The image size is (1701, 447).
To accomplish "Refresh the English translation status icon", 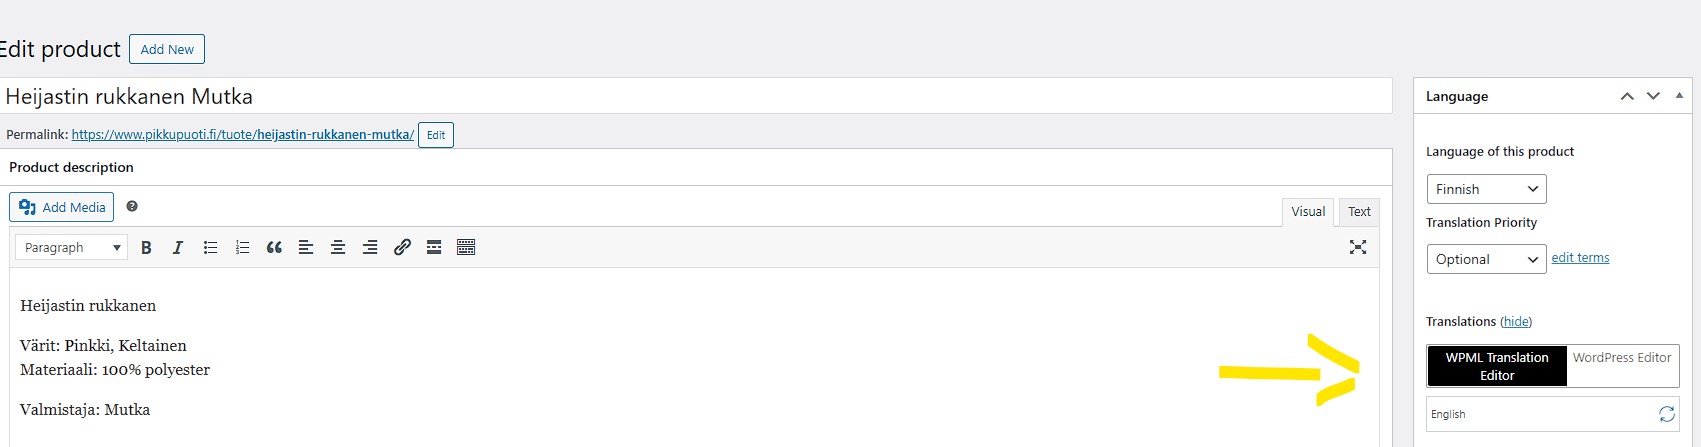I will (x=1667, y=414).
